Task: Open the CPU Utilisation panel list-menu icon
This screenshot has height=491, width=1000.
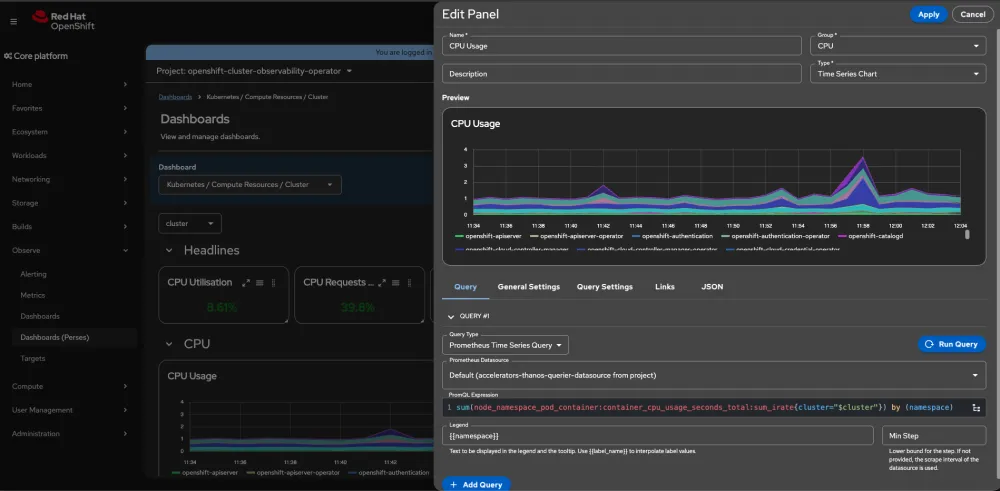Action: pyautogui.click(x=260, y=282)
